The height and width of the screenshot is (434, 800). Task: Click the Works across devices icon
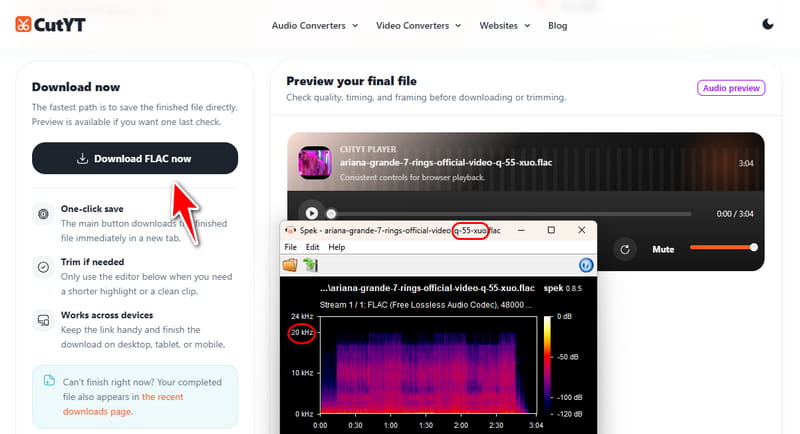43,320
